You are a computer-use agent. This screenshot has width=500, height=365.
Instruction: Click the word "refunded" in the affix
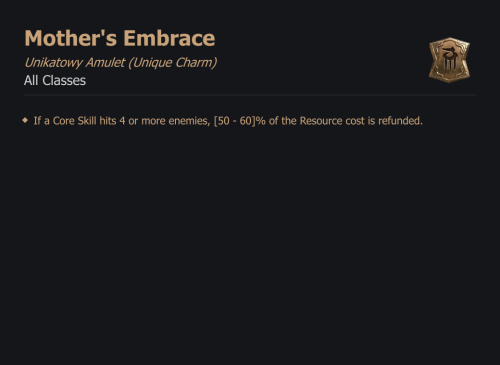pyautogui.click(x=399, y=121)
